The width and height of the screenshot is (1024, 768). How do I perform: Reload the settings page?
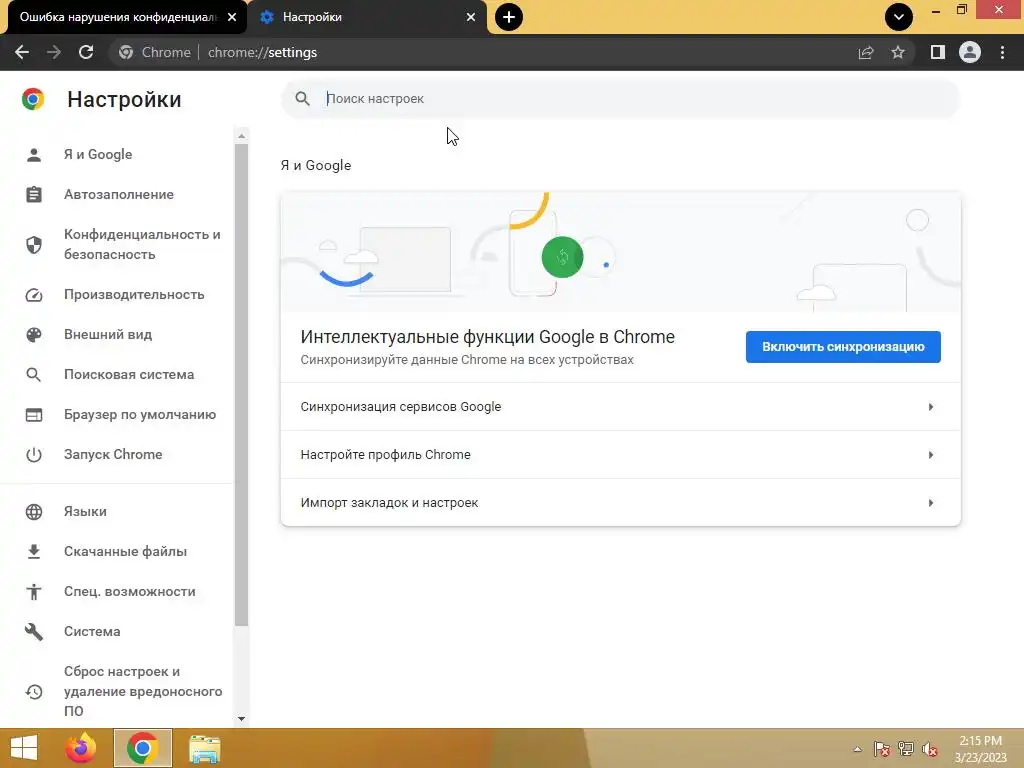click(86, 52)
